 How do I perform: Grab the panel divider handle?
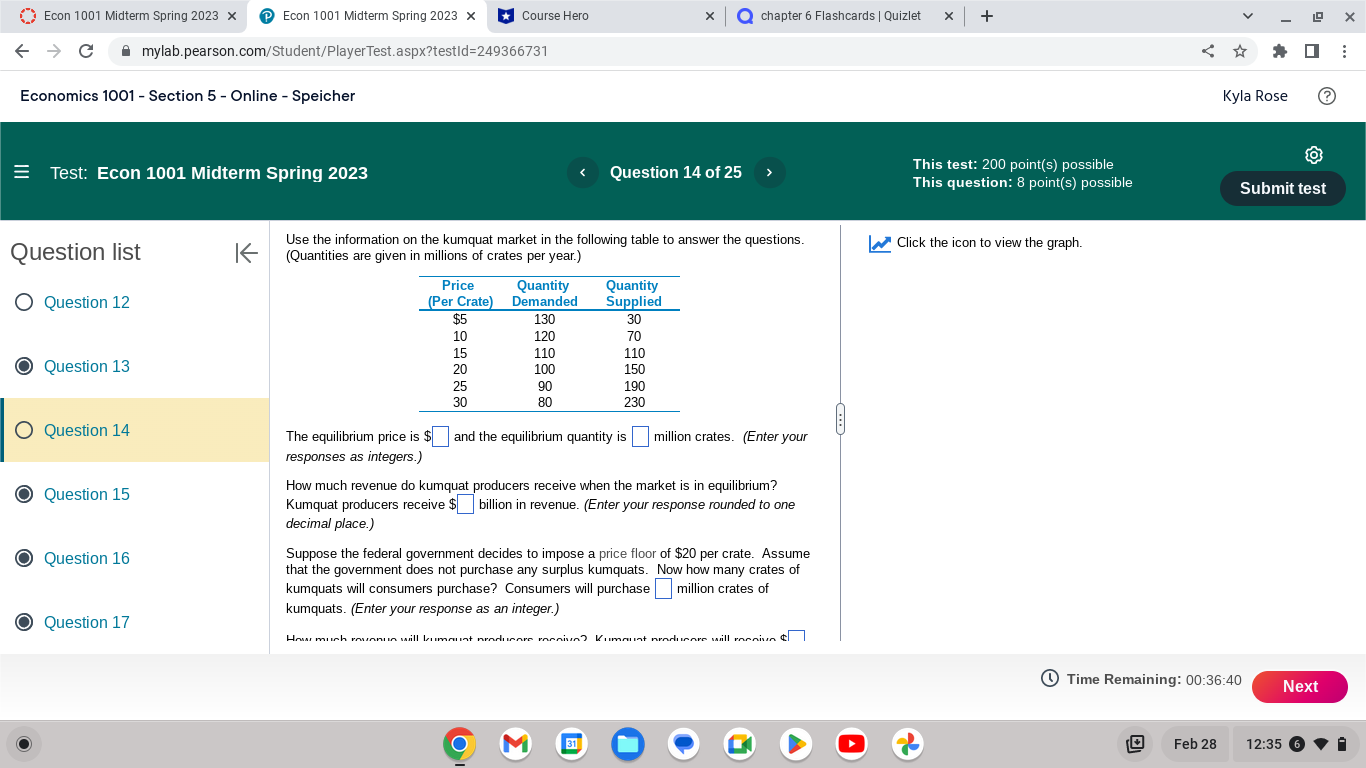(x=840, y=419)
